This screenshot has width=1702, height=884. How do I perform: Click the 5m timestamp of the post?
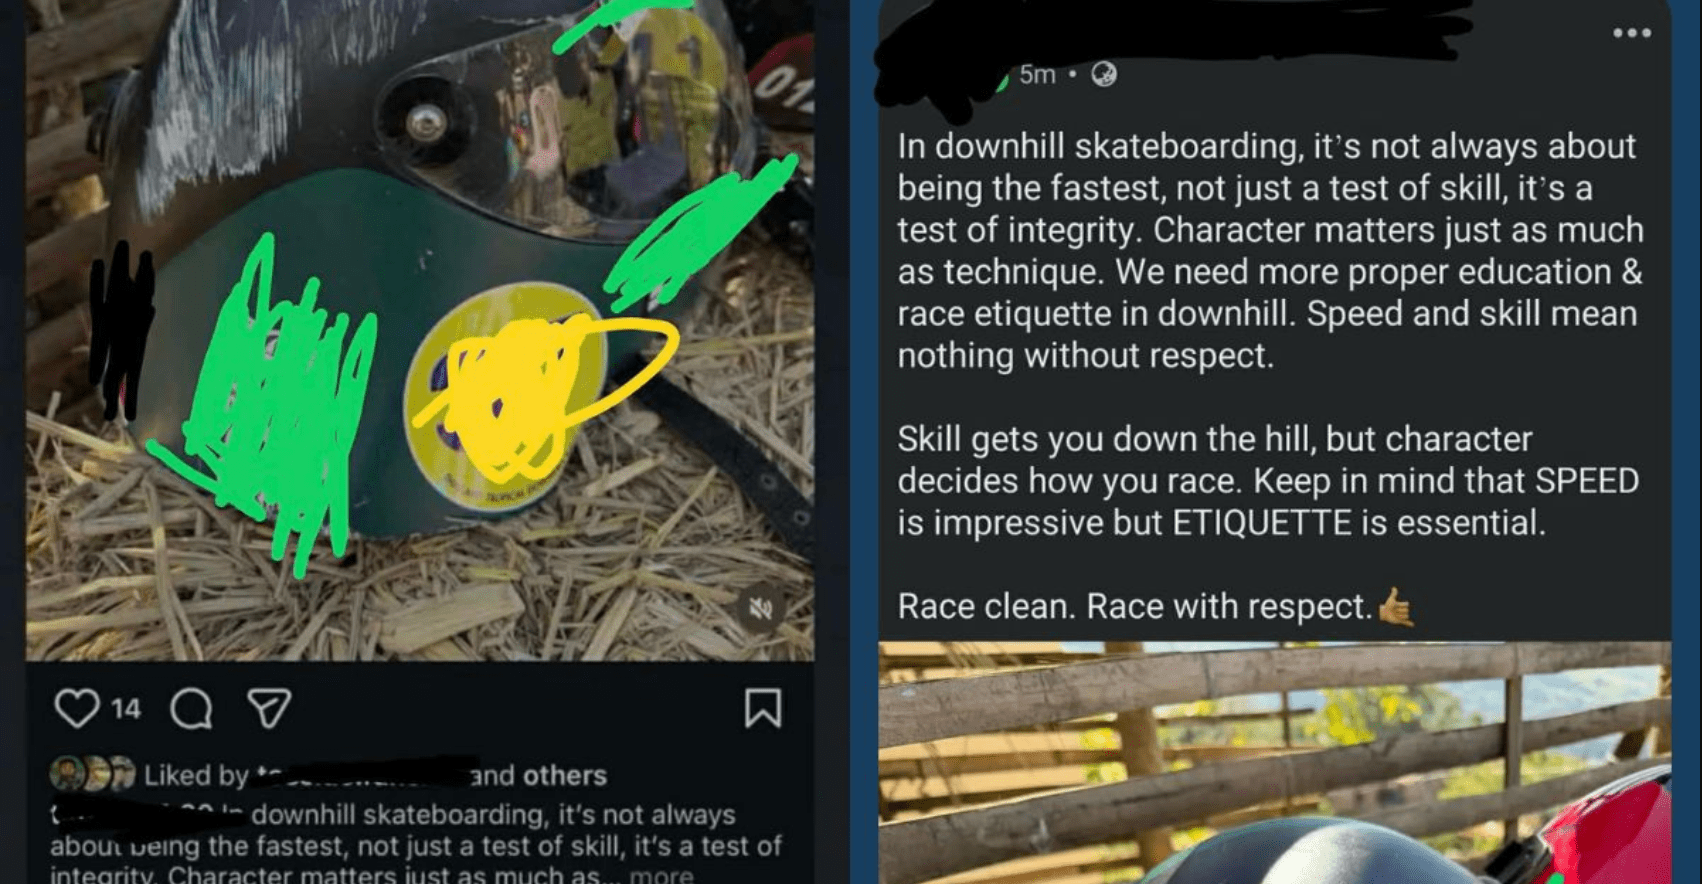pos(1037,75)
